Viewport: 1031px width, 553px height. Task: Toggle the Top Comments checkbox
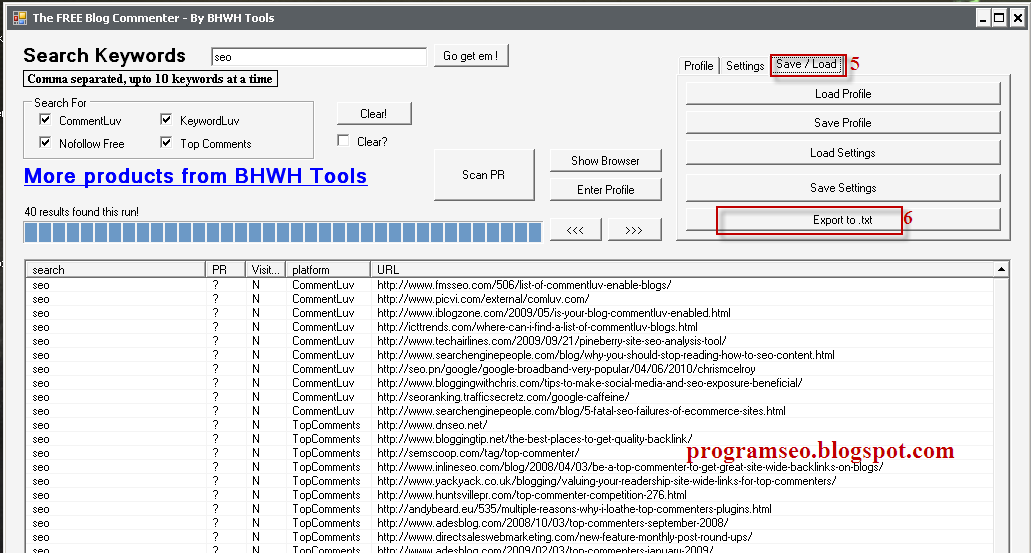(166, 143)
